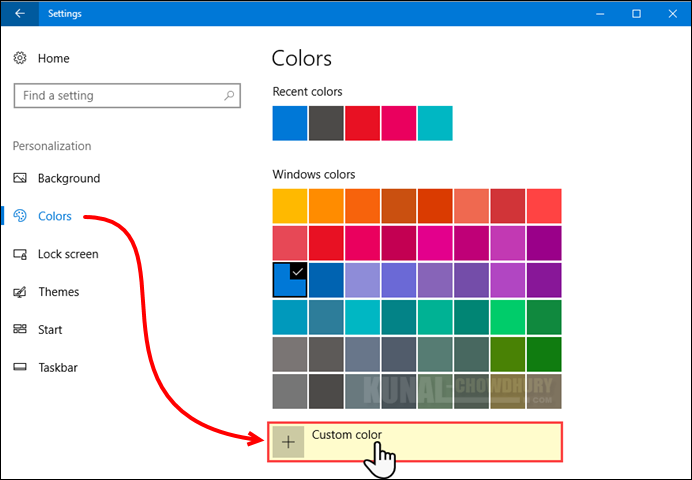Screen dimensions: 692x480
Task: Select gray swatch starting the last row
Action: pos(290,391)
